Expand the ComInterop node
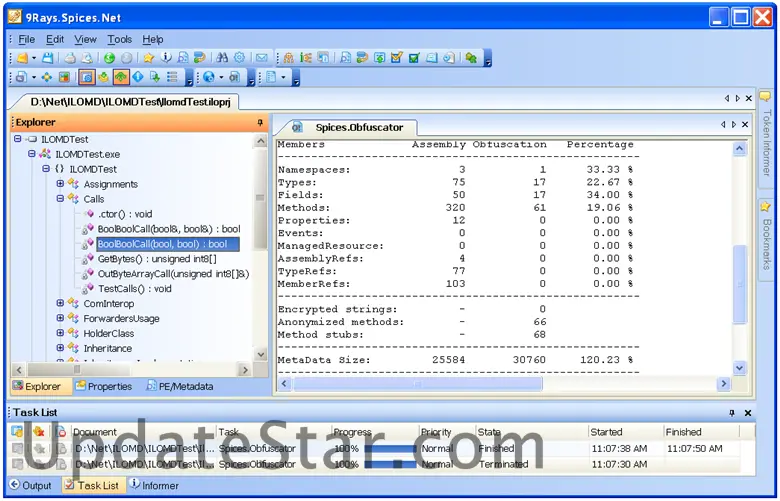The height and width of the screenshot is (501, 780). (60, 303)
